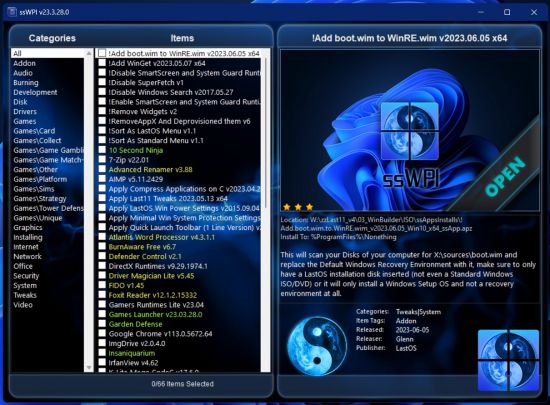The width and height of the screenshot is (550, 405).
Task: Click the three-star rating on preview image
Action: pyautogui.click(x=298, y=207)
